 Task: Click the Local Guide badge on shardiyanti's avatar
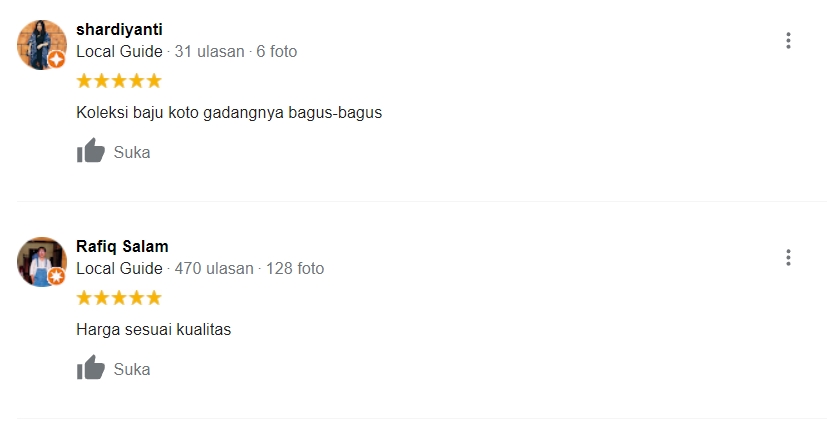pyautogui.click(x=56, y=59)
